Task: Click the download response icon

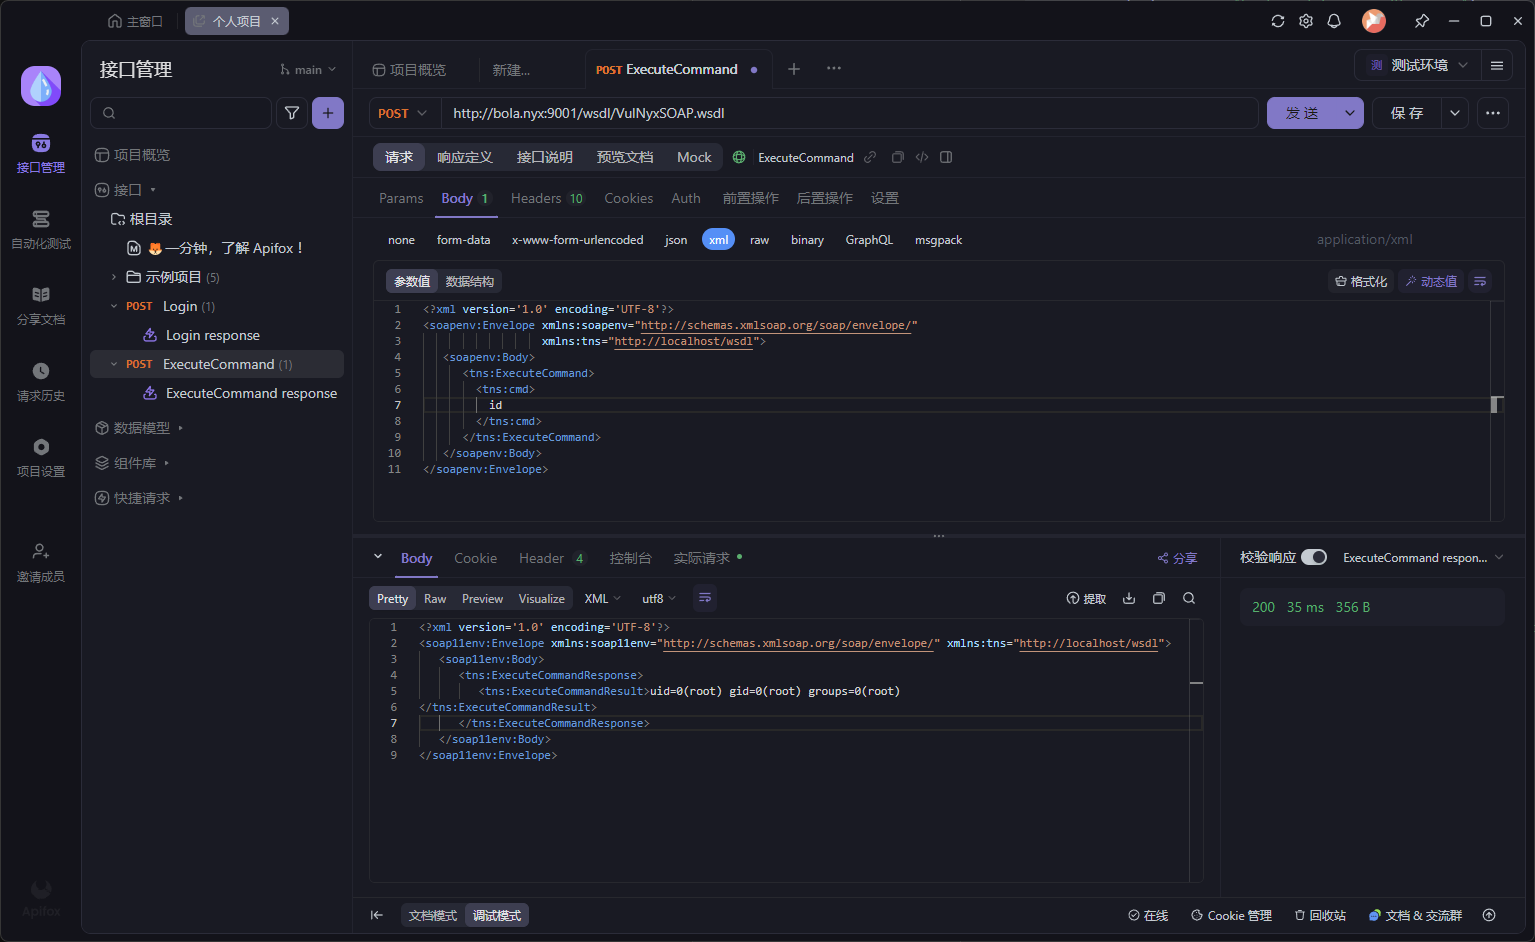Action: [1129, 598]
